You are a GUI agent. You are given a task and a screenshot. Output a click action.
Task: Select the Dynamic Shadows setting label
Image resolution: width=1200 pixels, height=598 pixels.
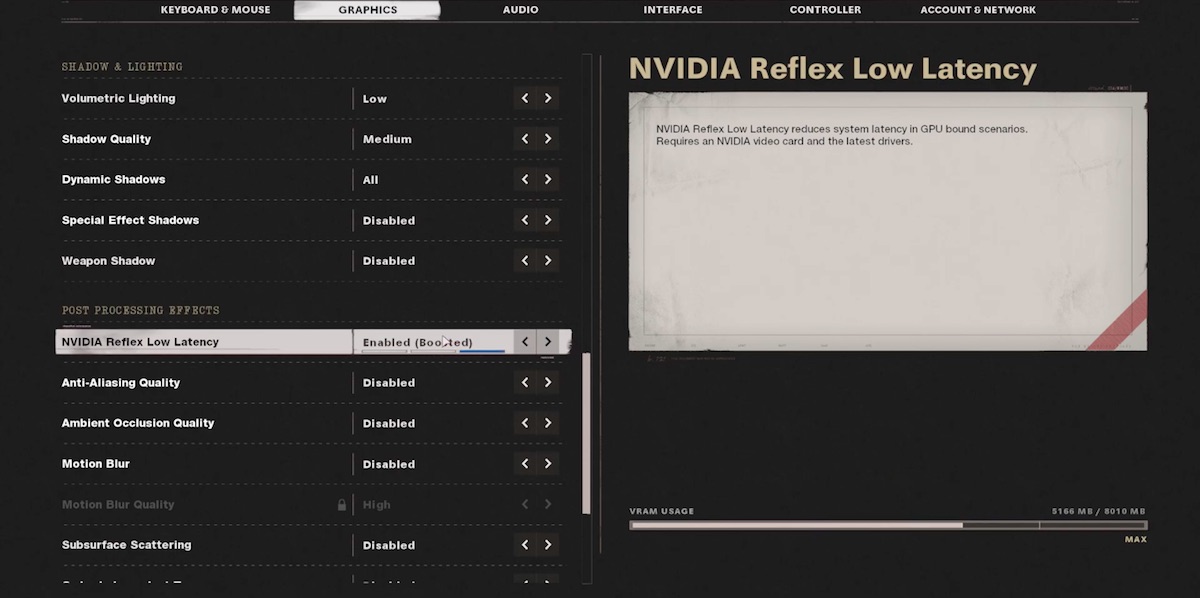tap(113, 180)
